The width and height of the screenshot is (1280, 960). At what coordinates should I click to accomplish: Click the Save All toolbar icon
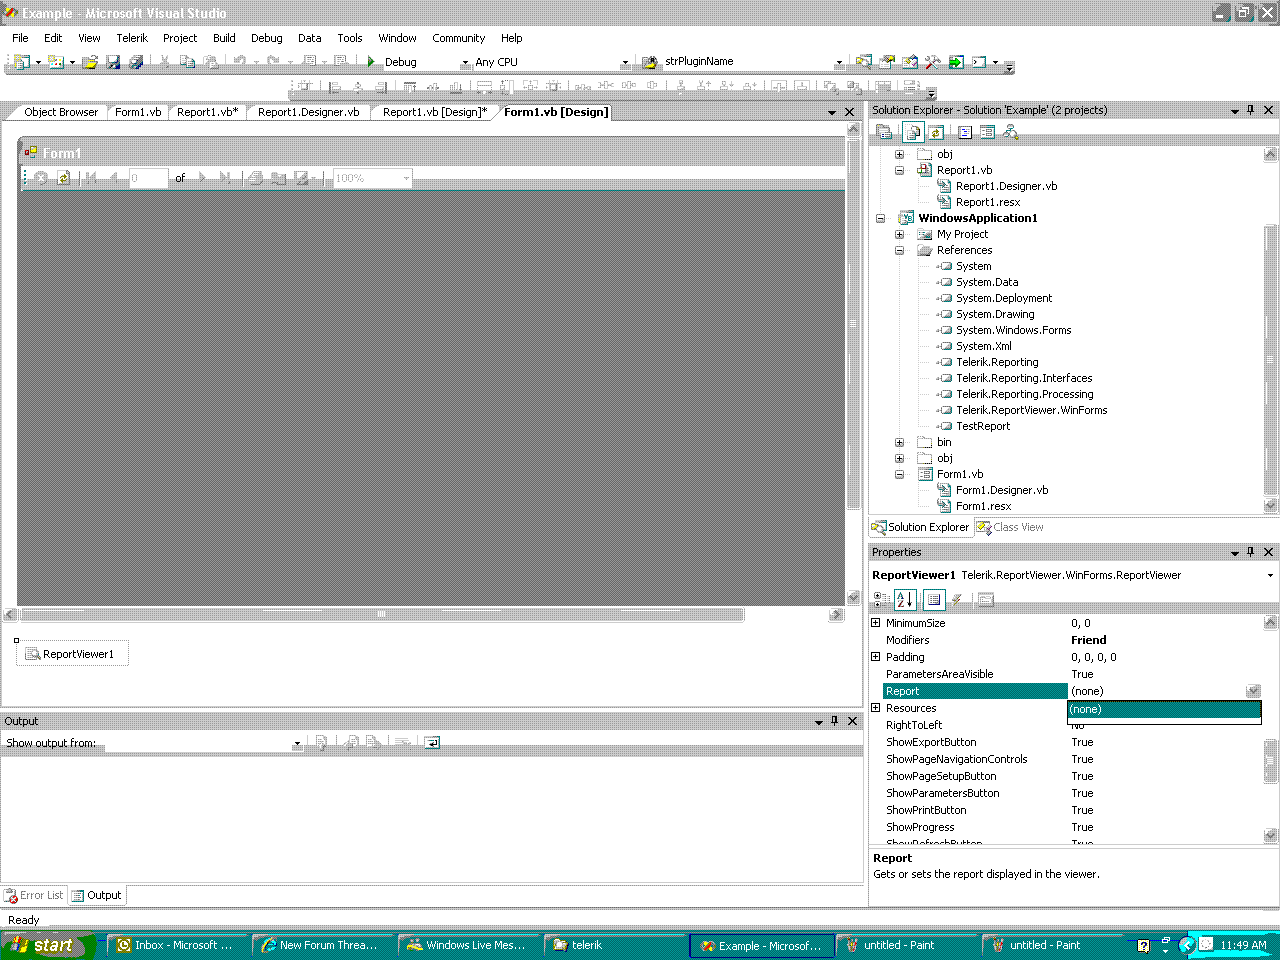pos(136,62)
